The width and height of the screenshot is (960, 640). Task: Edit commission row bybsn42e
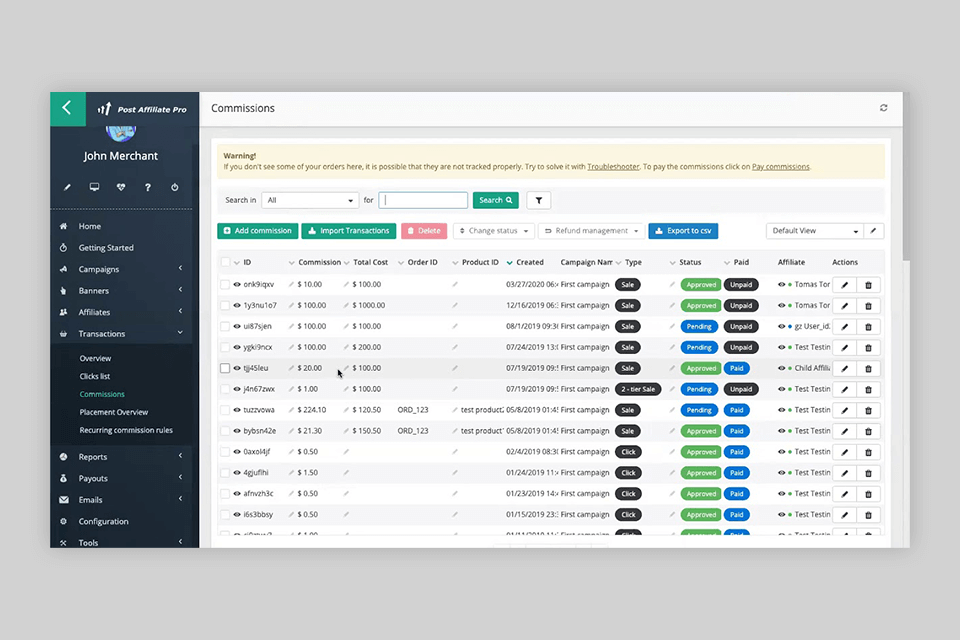(845, 431)
